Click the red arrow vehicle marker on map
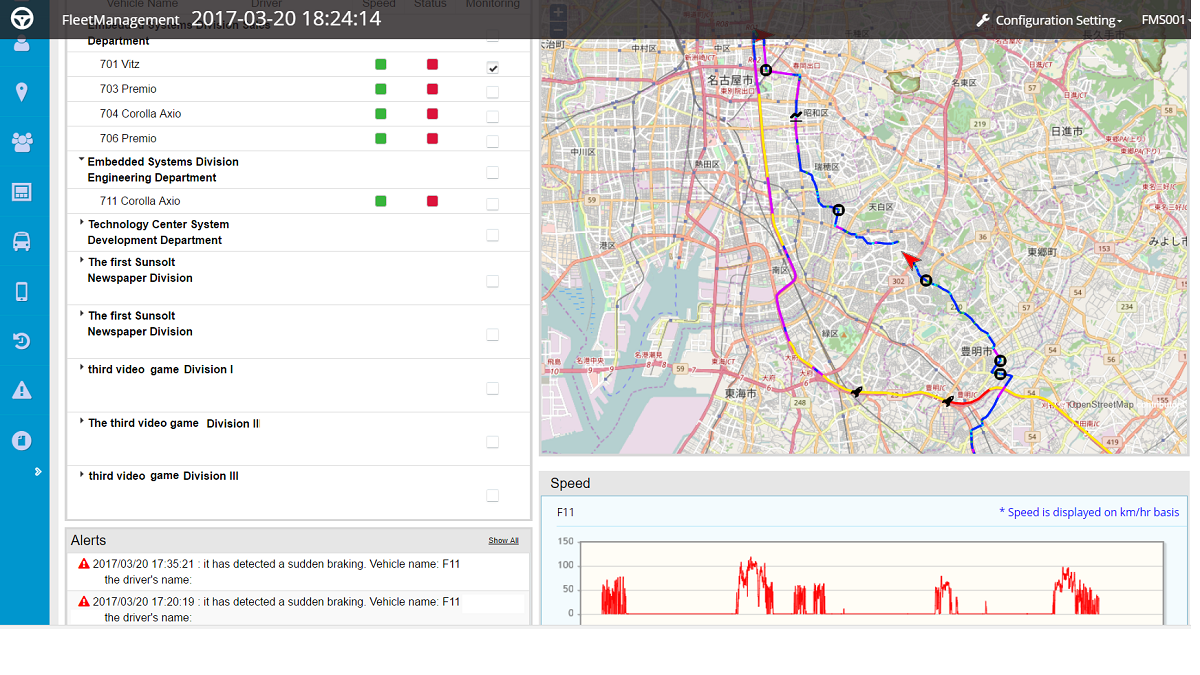Image resolution: width=1200 pixels, height=675 pixels. 909,260
